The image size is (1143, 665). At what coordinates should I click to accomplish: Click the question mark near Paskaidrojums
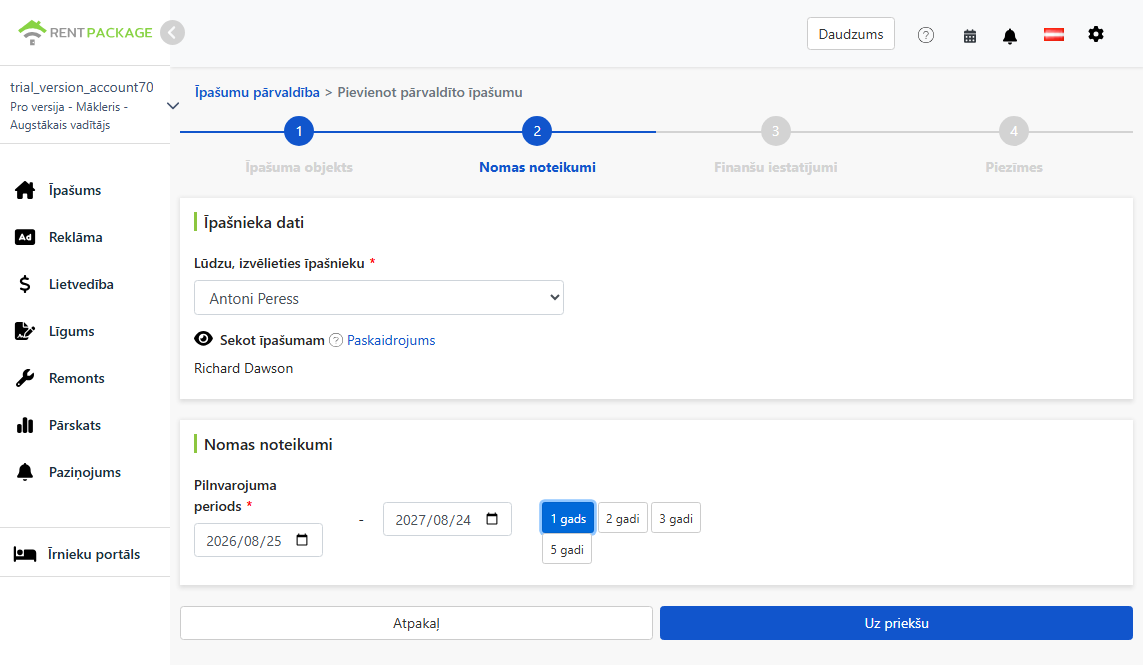click(x=335, y=340)
